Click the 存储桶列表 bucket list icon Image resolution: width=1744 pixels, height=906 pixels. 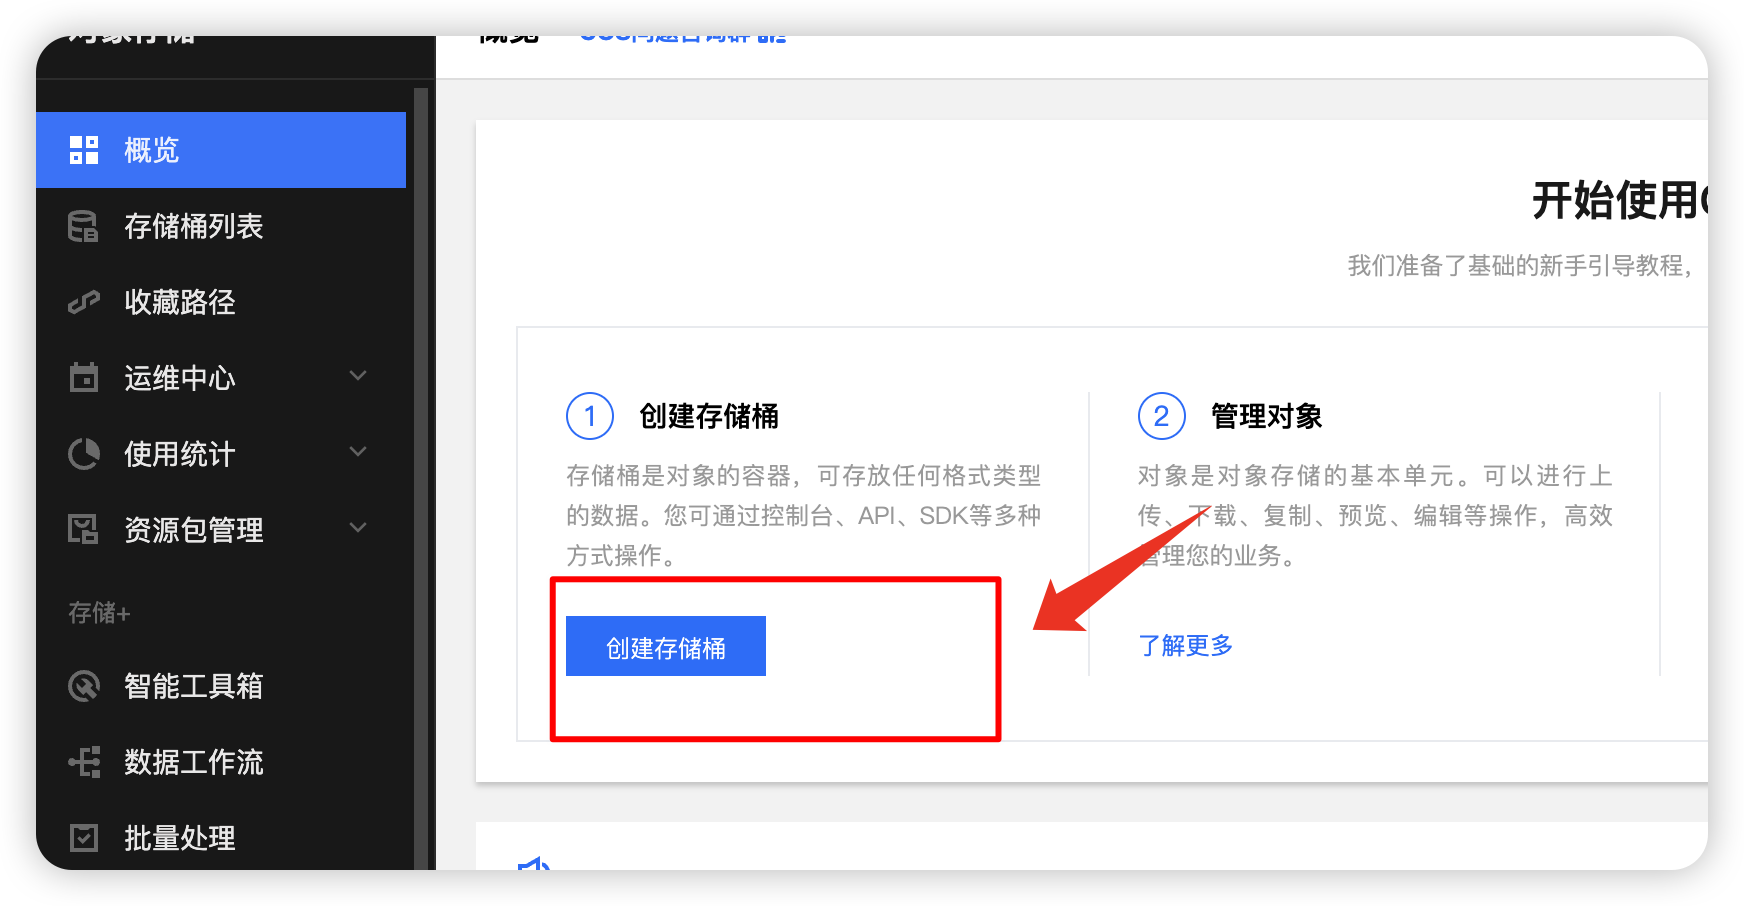tap(84, 226)
